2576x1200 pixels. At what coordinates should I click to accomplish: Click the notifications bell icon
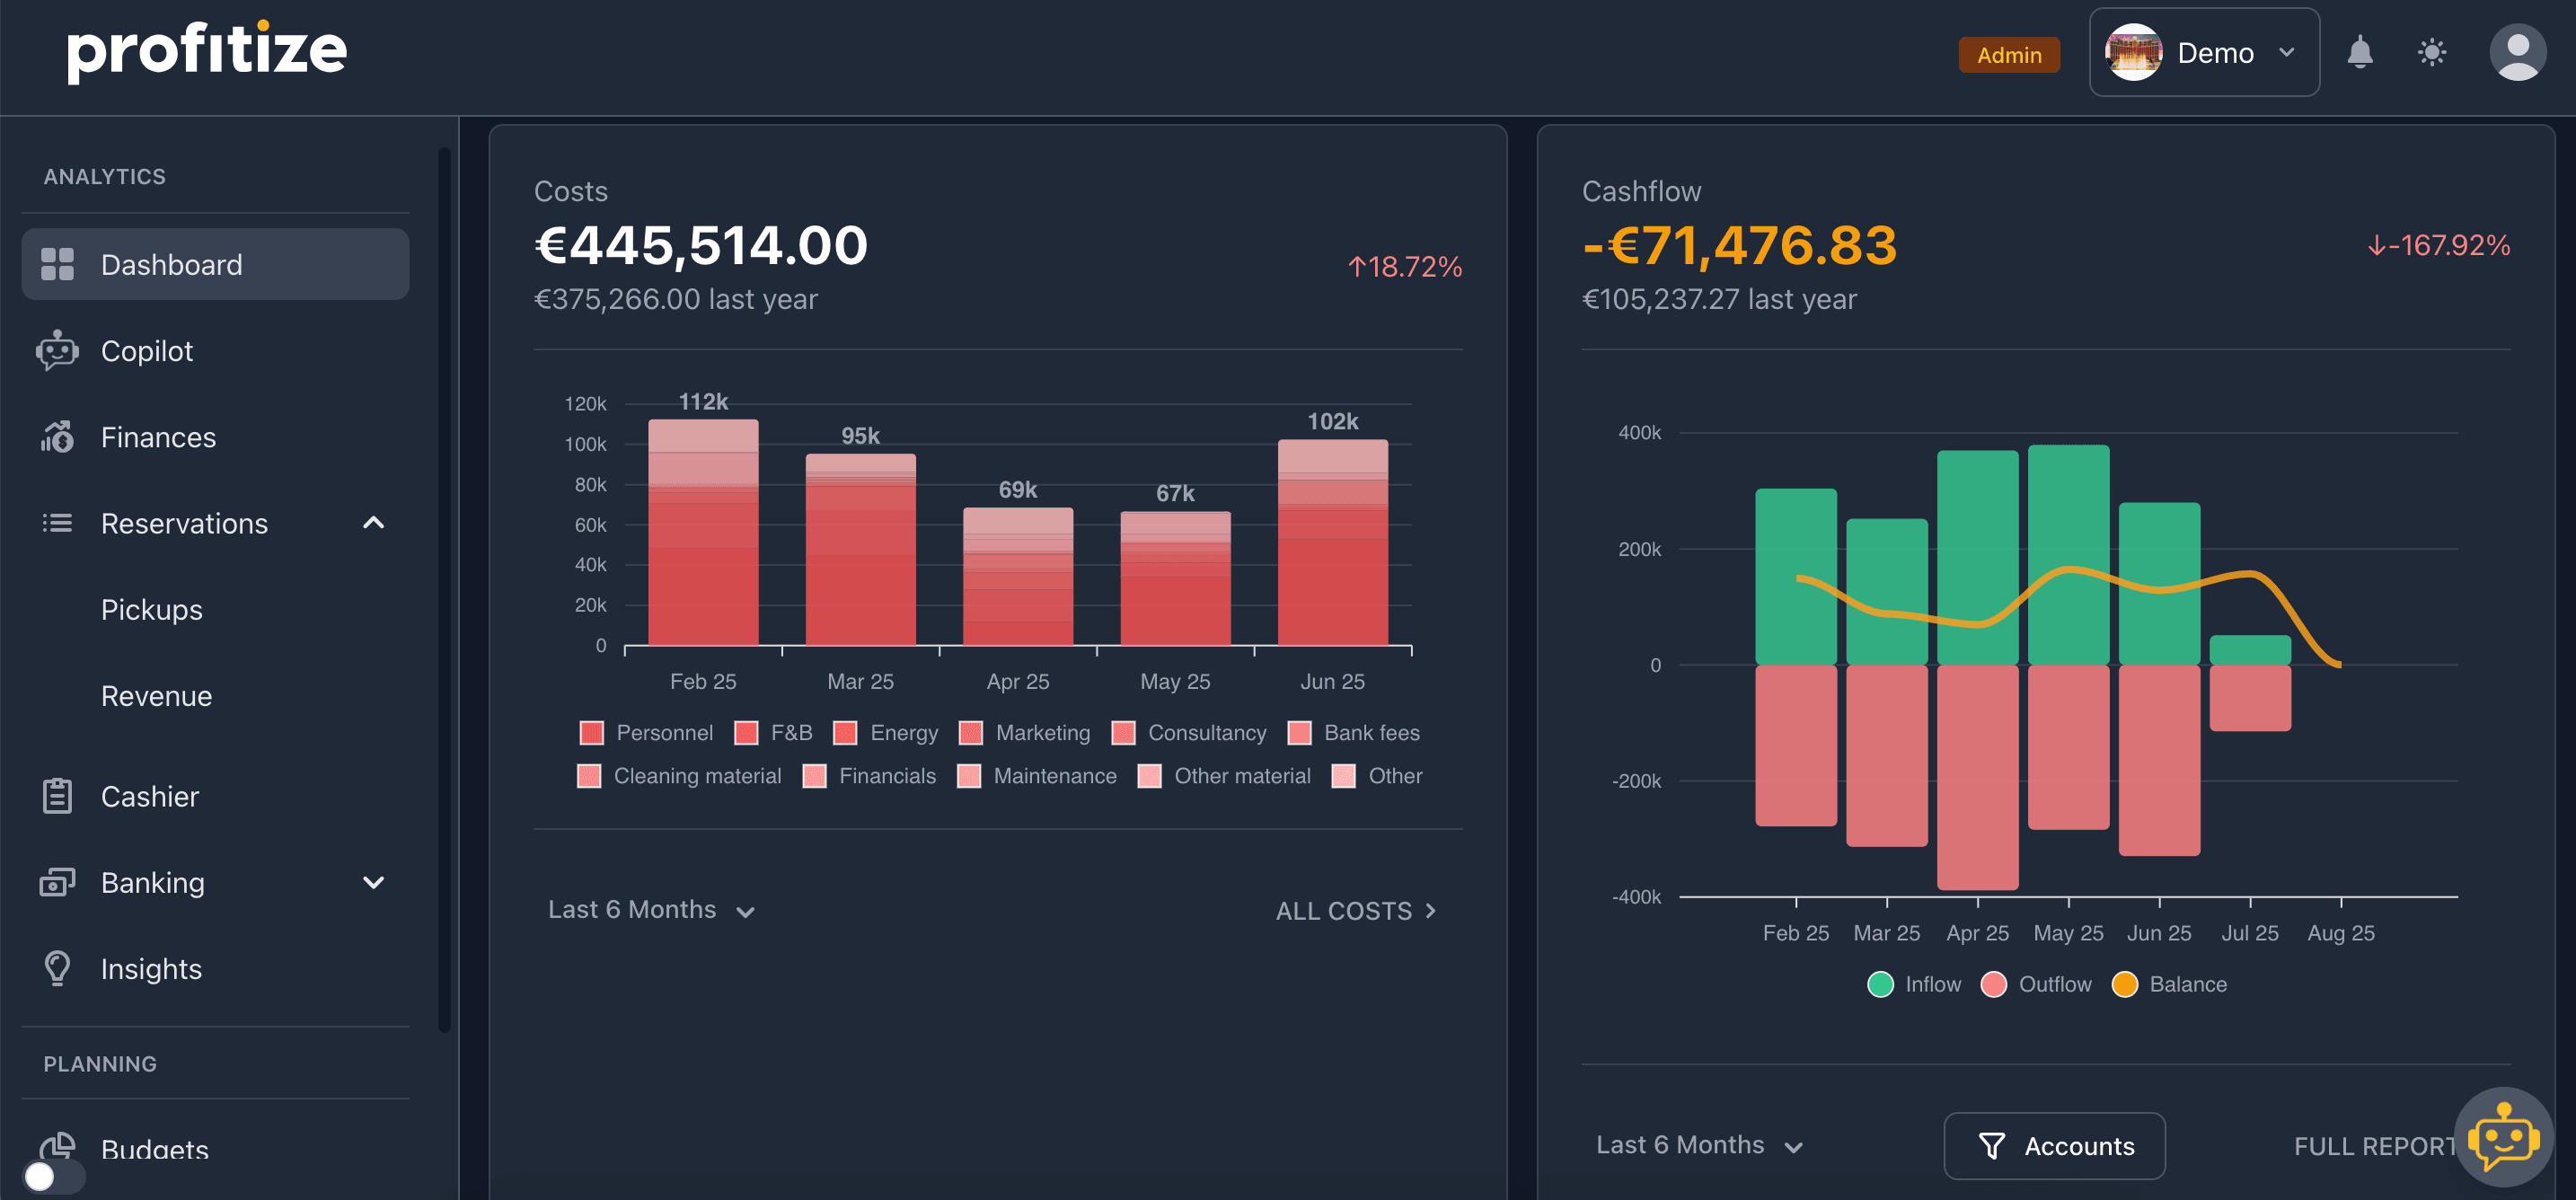2359,52
